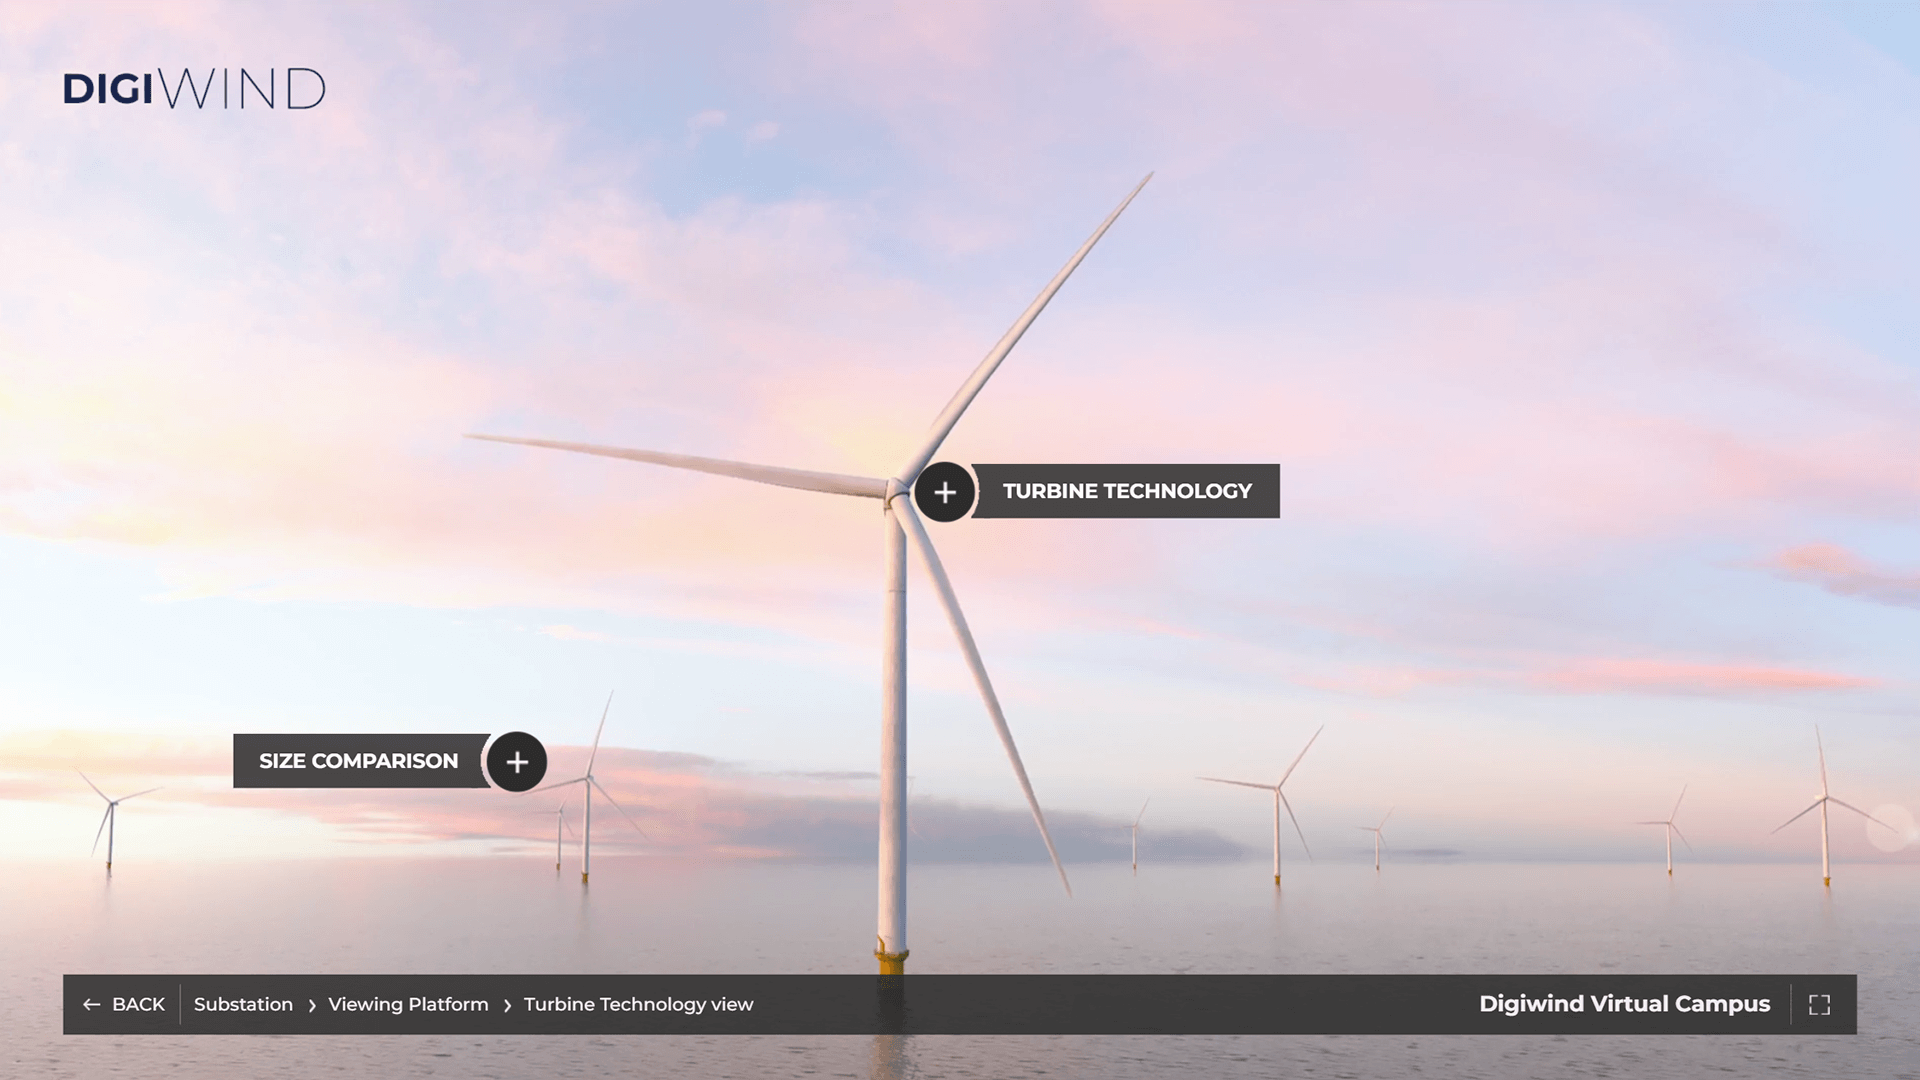Go to Substation breadcrumb
1920x1080 pixels.
pyautogui.click(x=243, y=1004)
